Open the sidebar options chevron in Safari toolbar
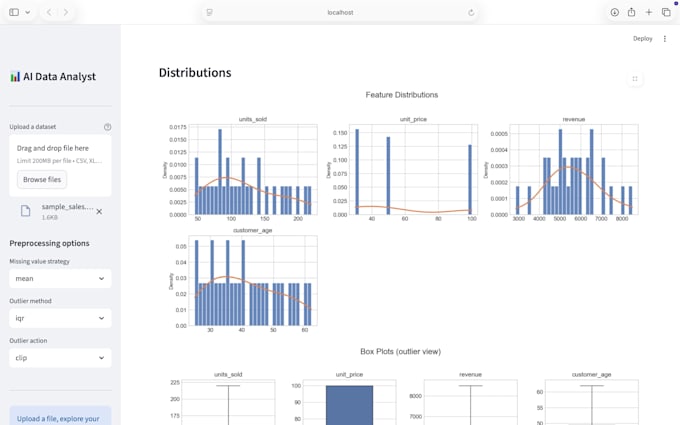680x425 pixels. pos(28,12)
